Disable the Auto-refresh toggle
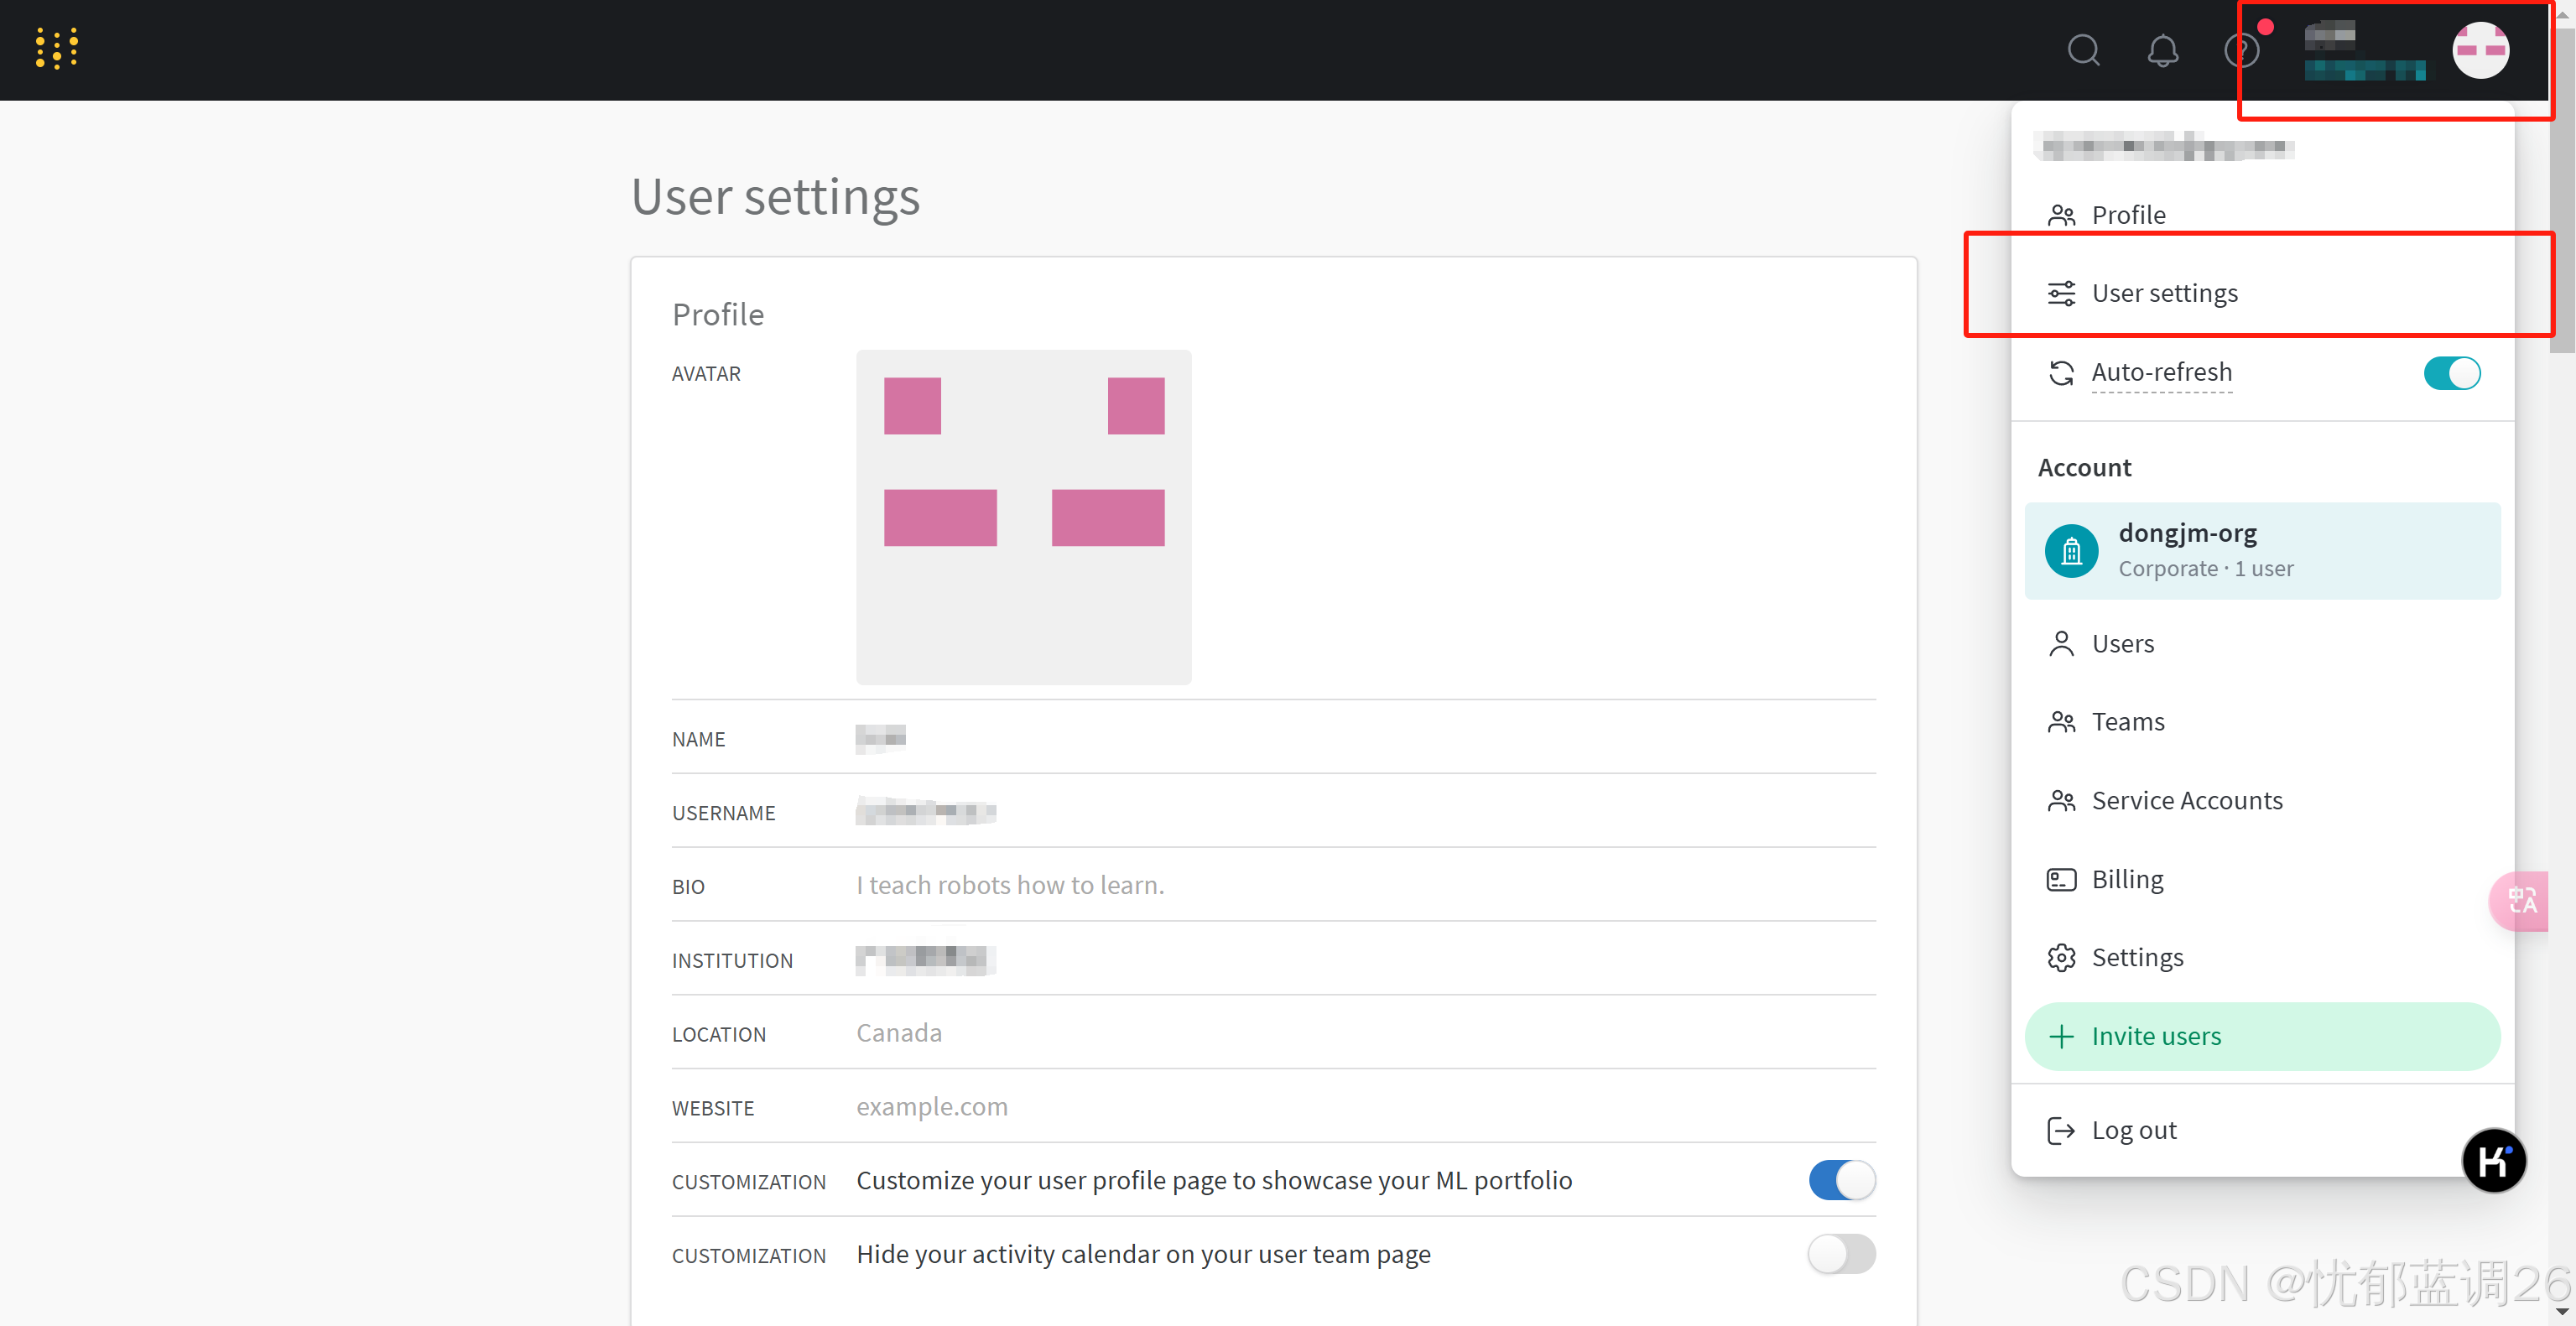The image size is (2576, 1326). (x=2451, y=373)
